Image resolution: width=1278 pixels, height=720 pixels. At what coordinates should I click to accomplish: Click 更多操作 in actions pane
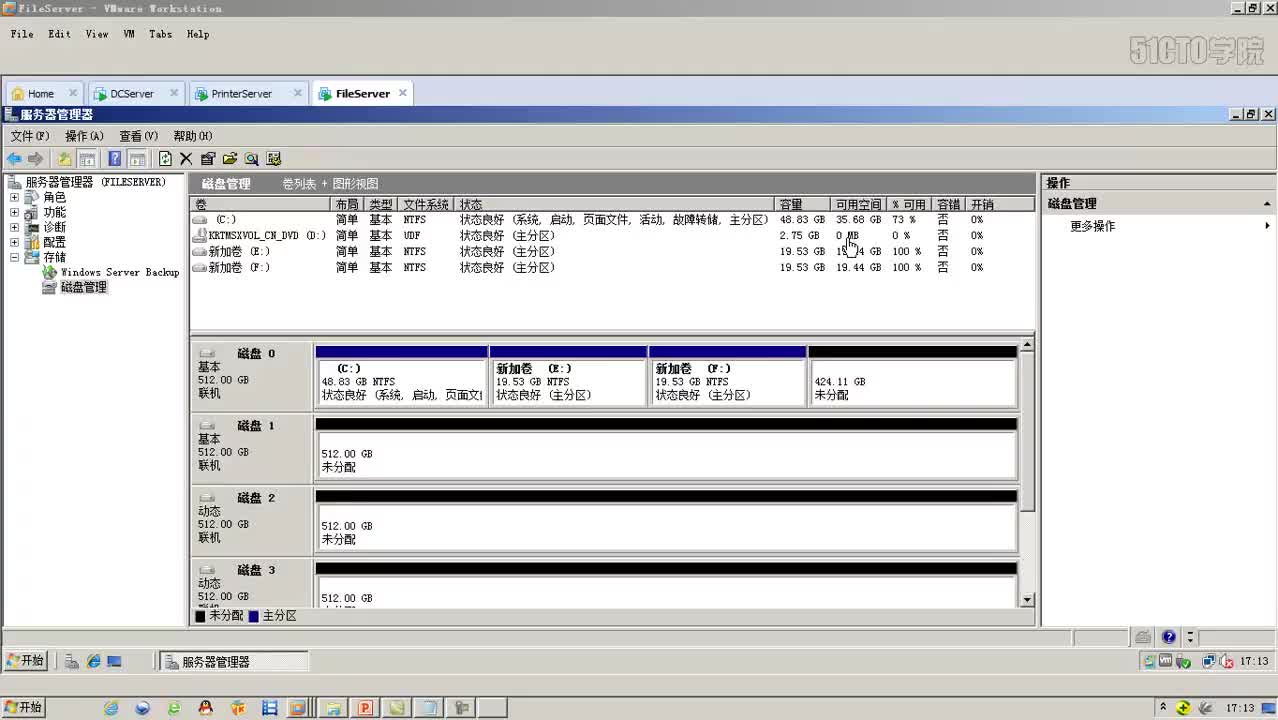1092,226
